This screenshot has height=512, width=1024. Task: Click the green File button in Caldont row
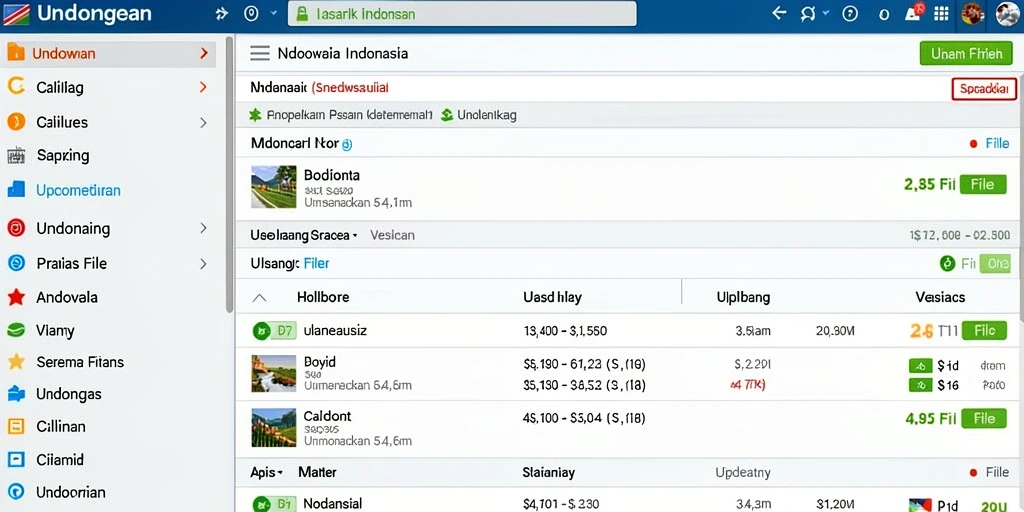tap(984, 418)
